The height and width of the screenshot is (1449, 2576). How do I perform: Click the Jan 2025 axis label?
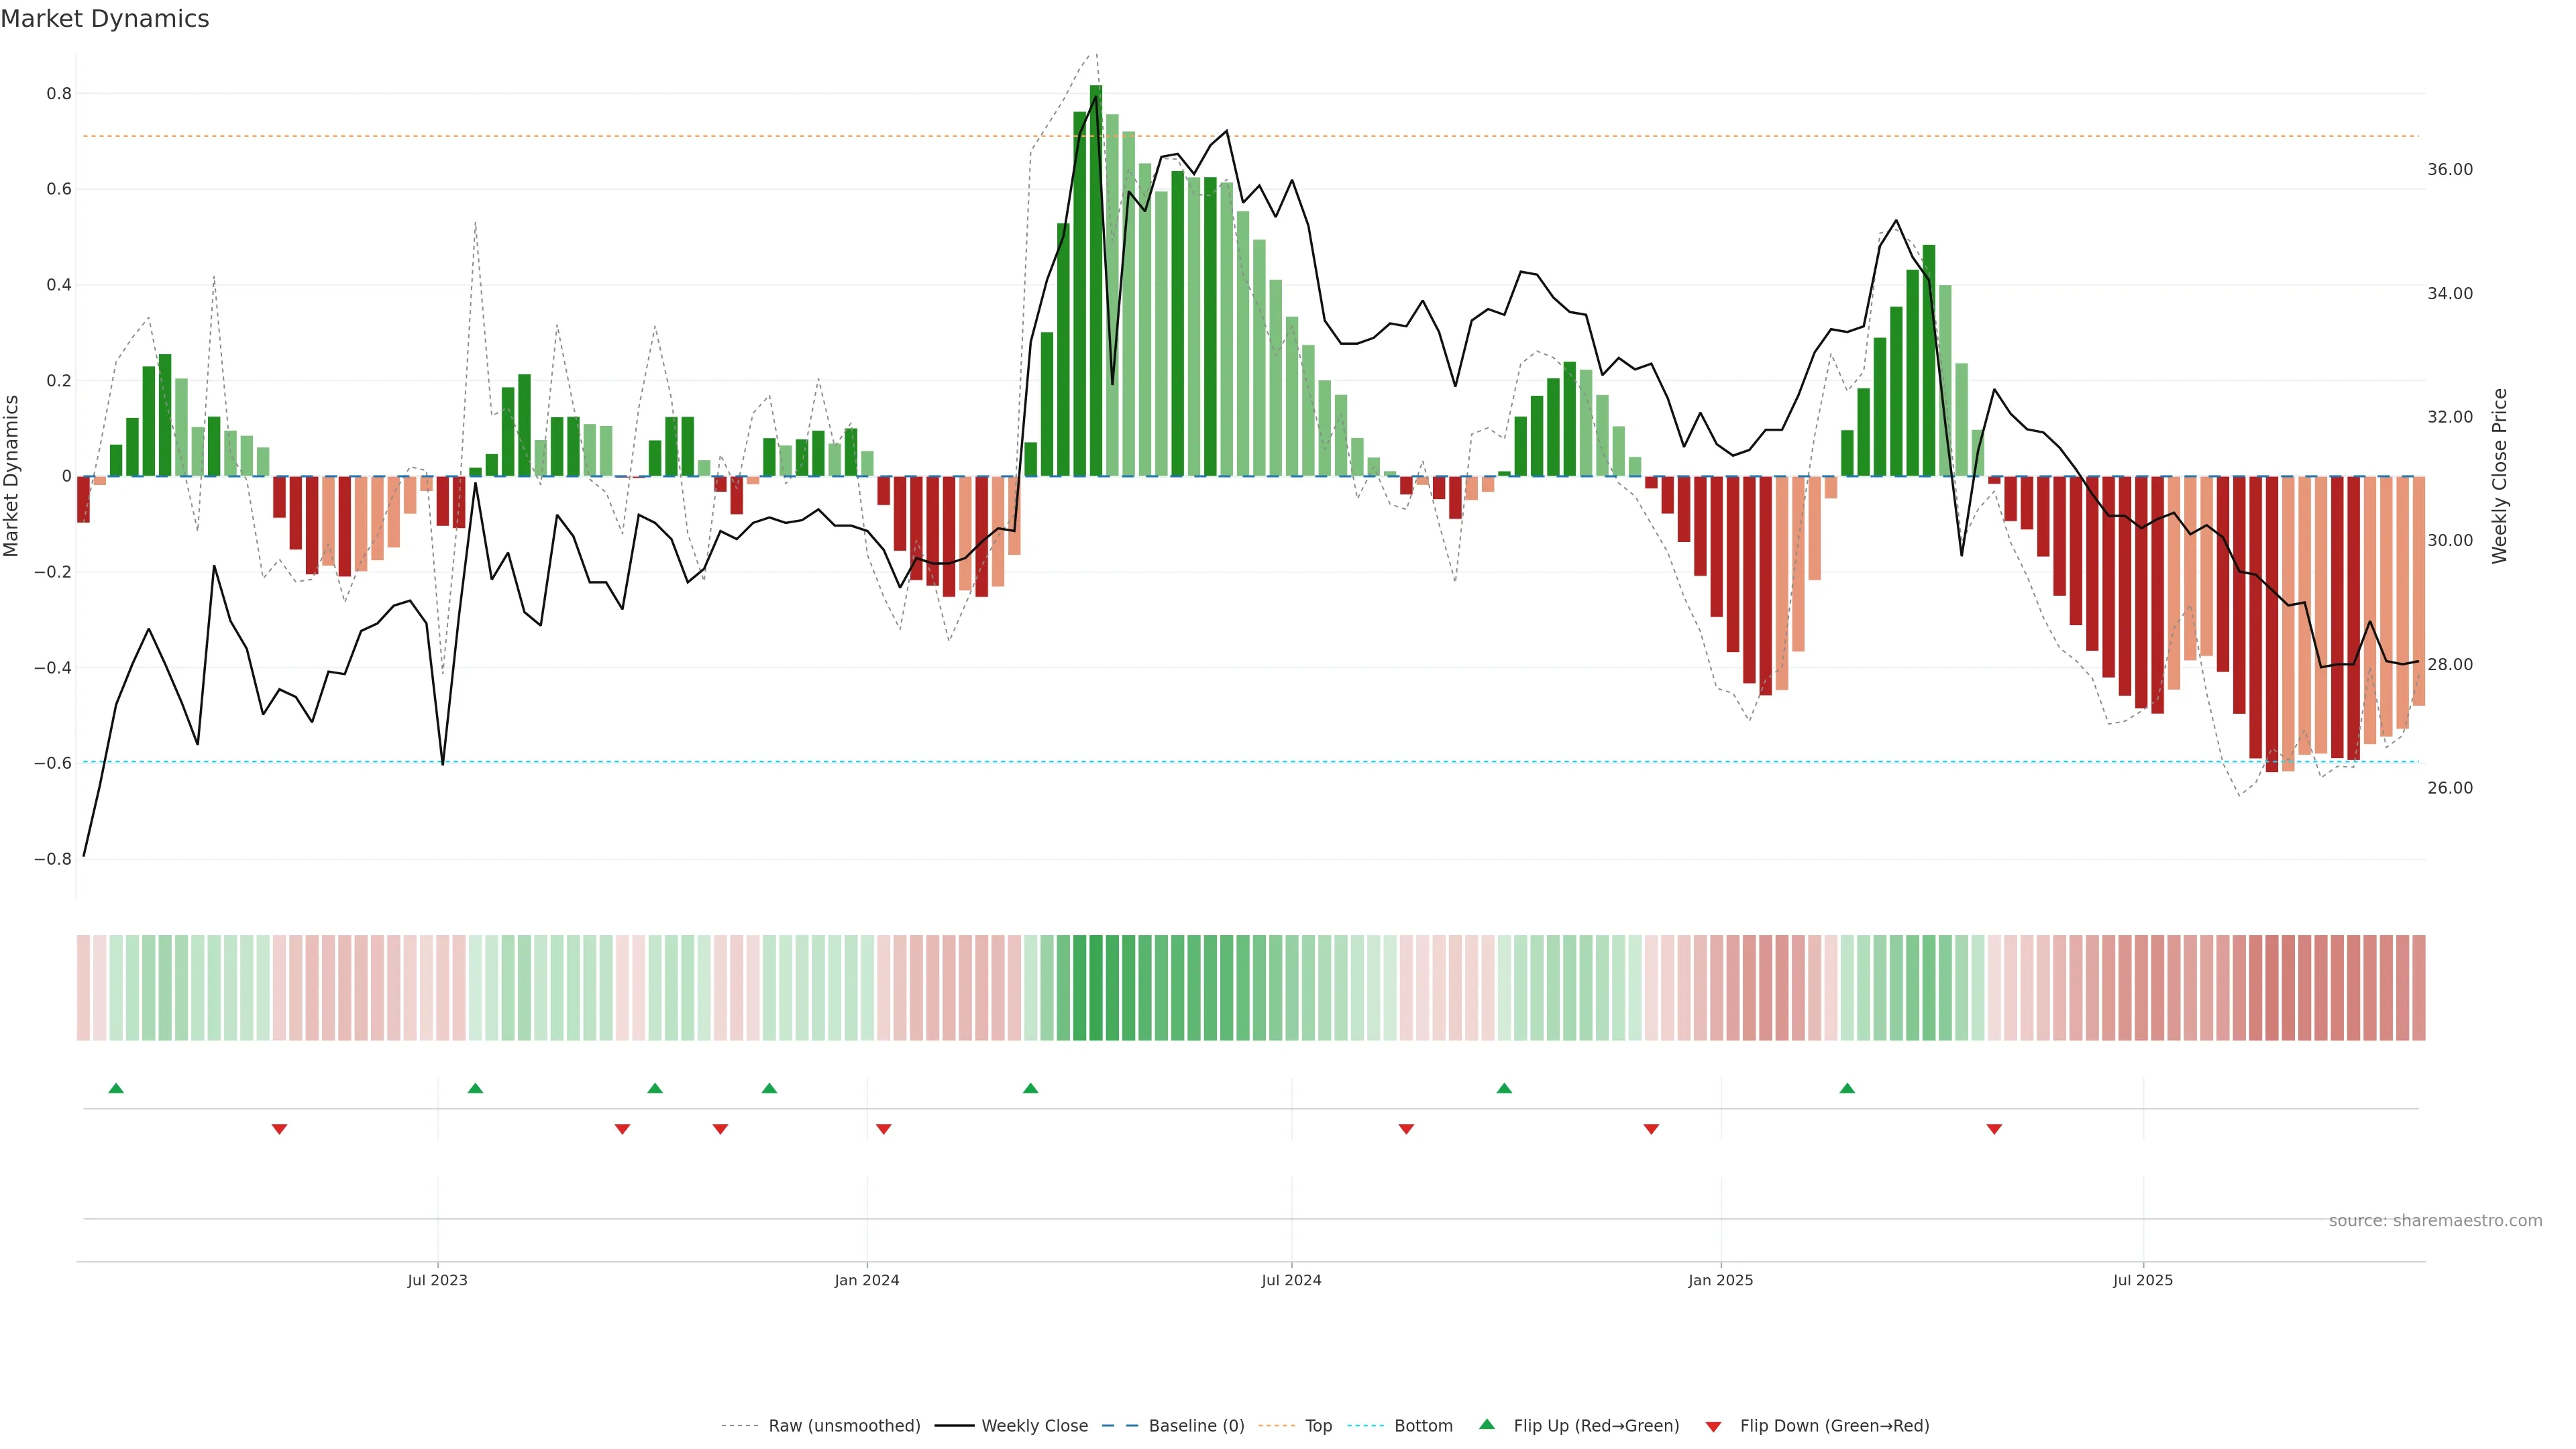[1720, 1280]
